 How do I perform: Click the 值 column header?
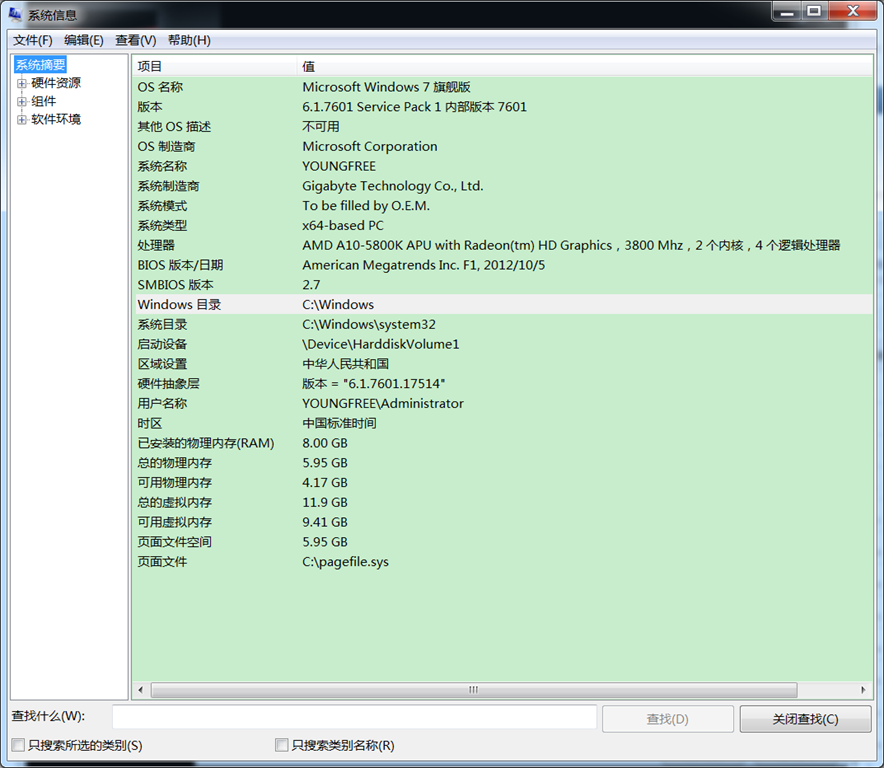tap(585, 67)
